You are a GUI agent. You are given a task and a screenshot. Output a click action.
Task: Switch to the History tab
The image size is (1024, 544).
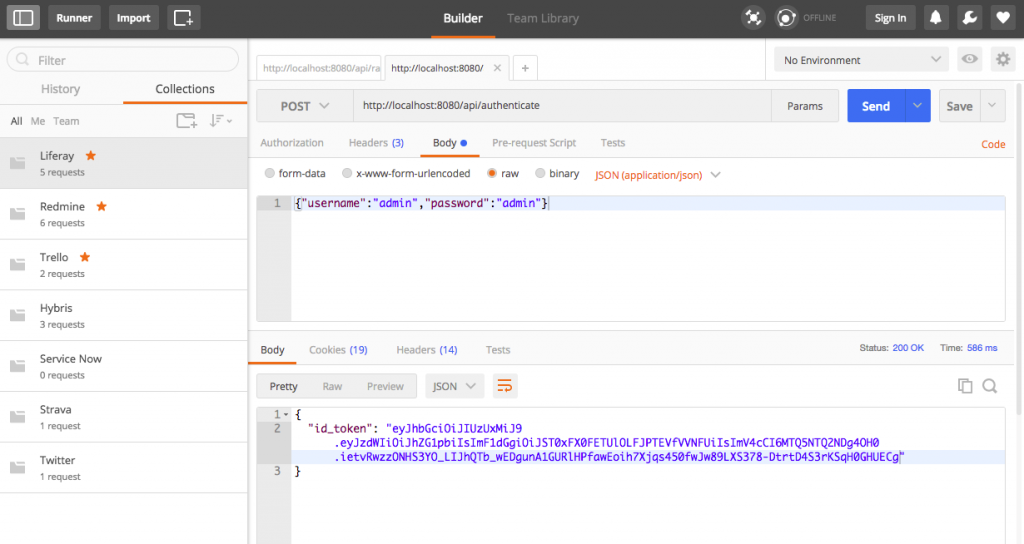coord(61,89)
